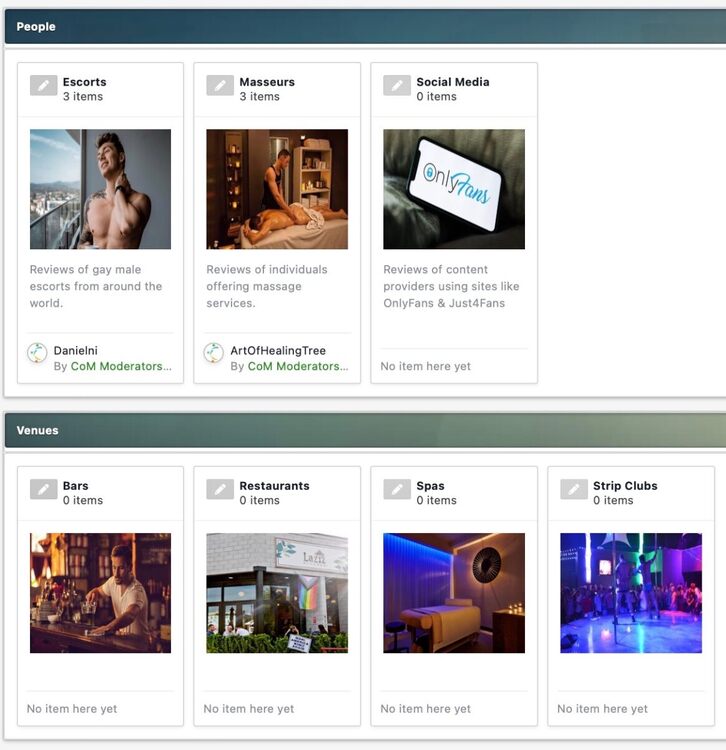Collapse the Venues section header
Screen dimensions: 726x750
pos(363,430)
